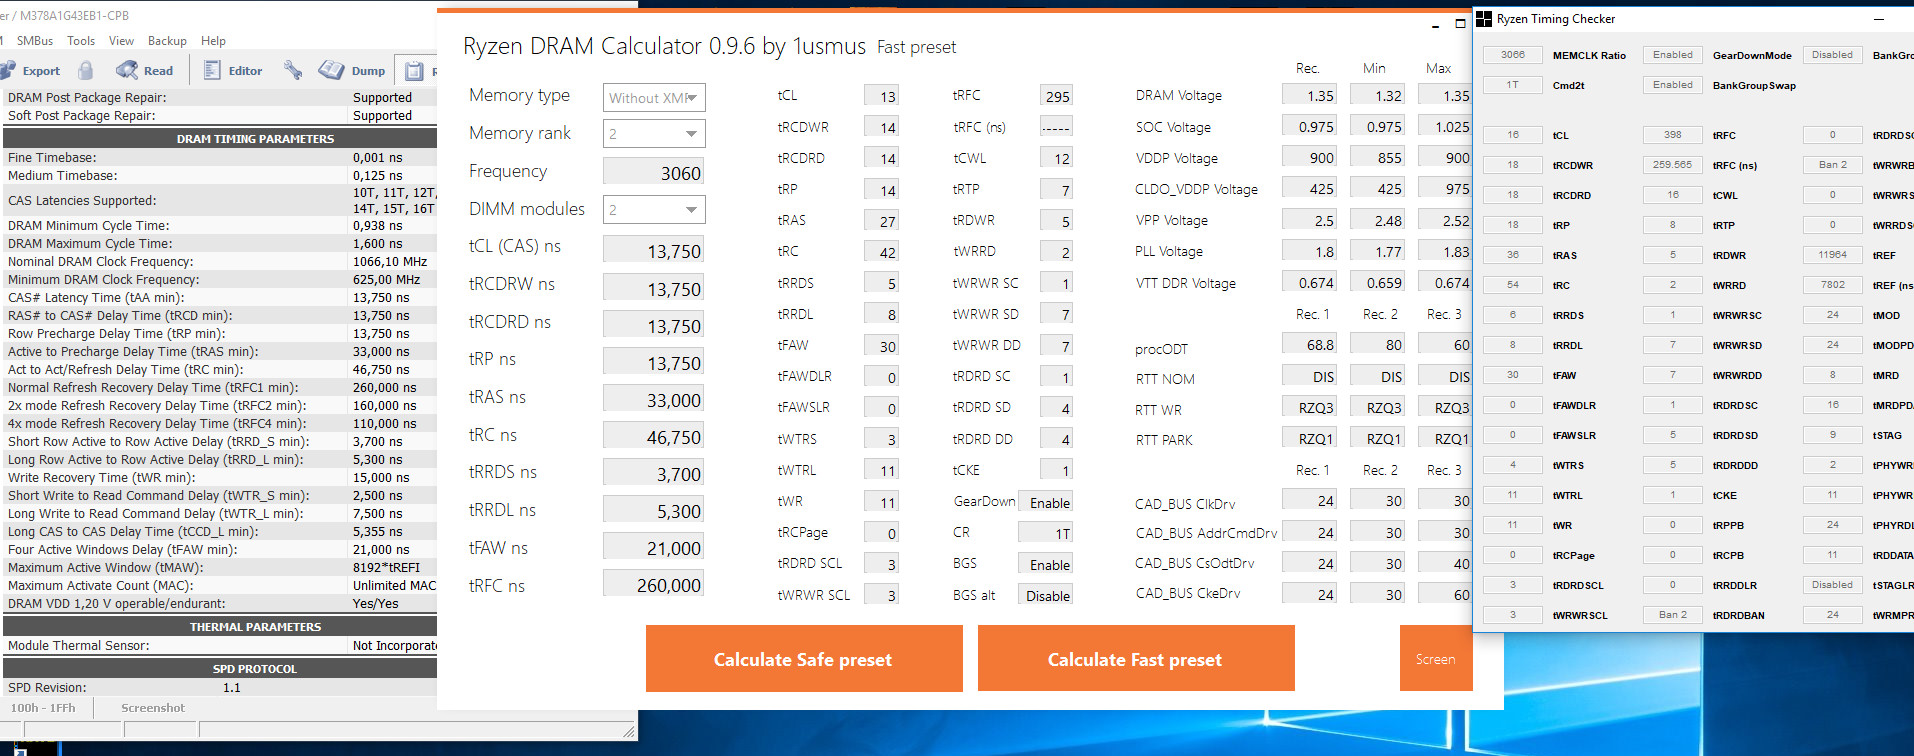1914x756 pixels.
Task: Click the RTT PARK Rec. 2 value RZQ1
Action: tap(1377, 438)
